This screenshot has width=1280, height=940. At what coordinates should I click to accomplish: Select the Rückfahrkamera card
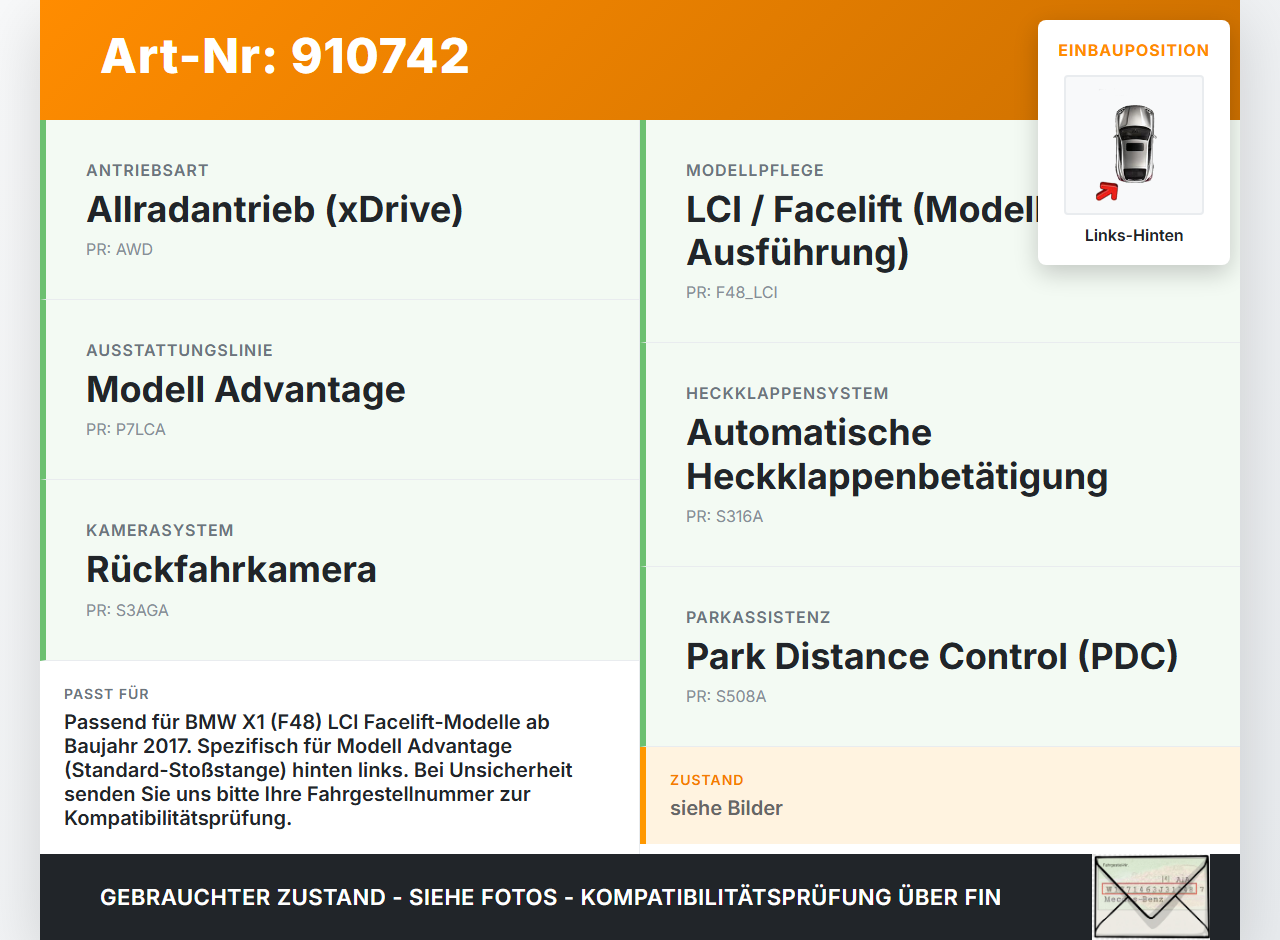(340, 570)
